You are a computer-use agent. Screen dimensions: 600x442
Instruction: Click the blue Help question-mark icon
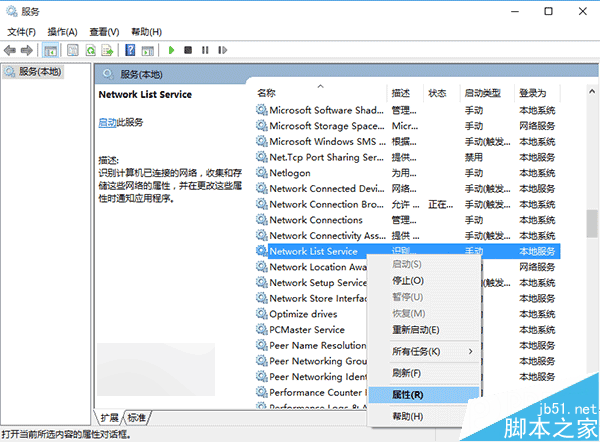tap(130, 50)
